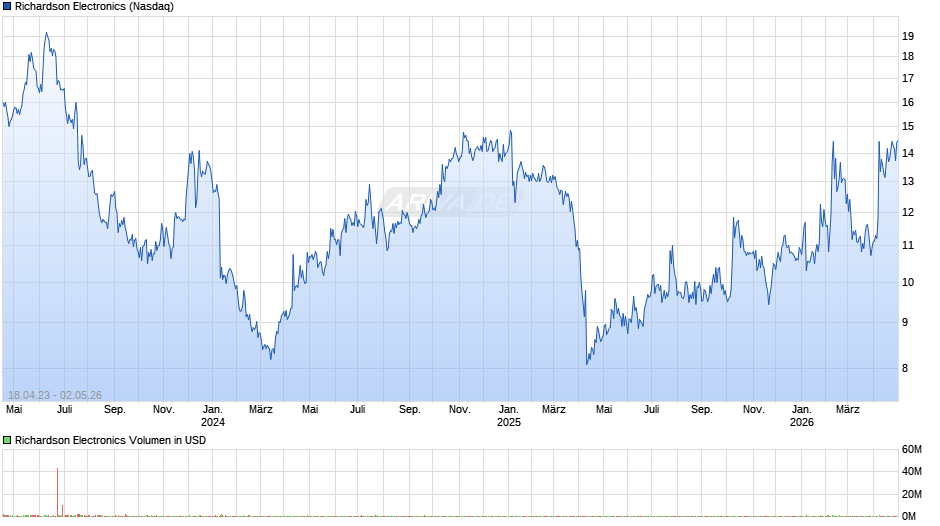
Task: Click the price axis label 12
Action: point(908,212)
